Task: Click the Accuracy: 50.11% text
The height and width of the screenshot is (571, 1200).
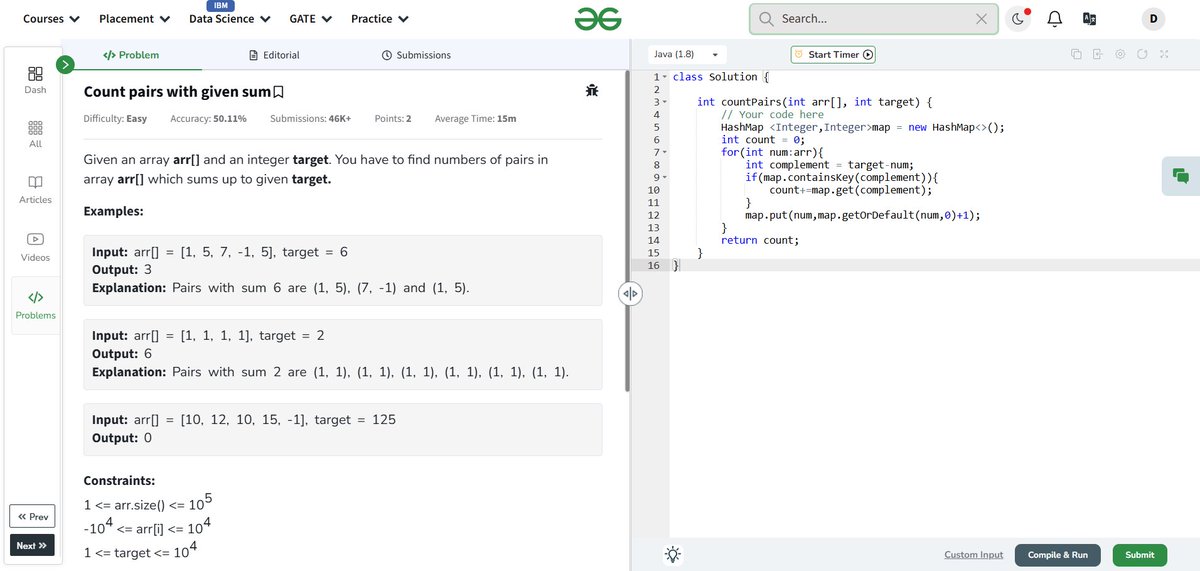Action: [x=209, y=119]
